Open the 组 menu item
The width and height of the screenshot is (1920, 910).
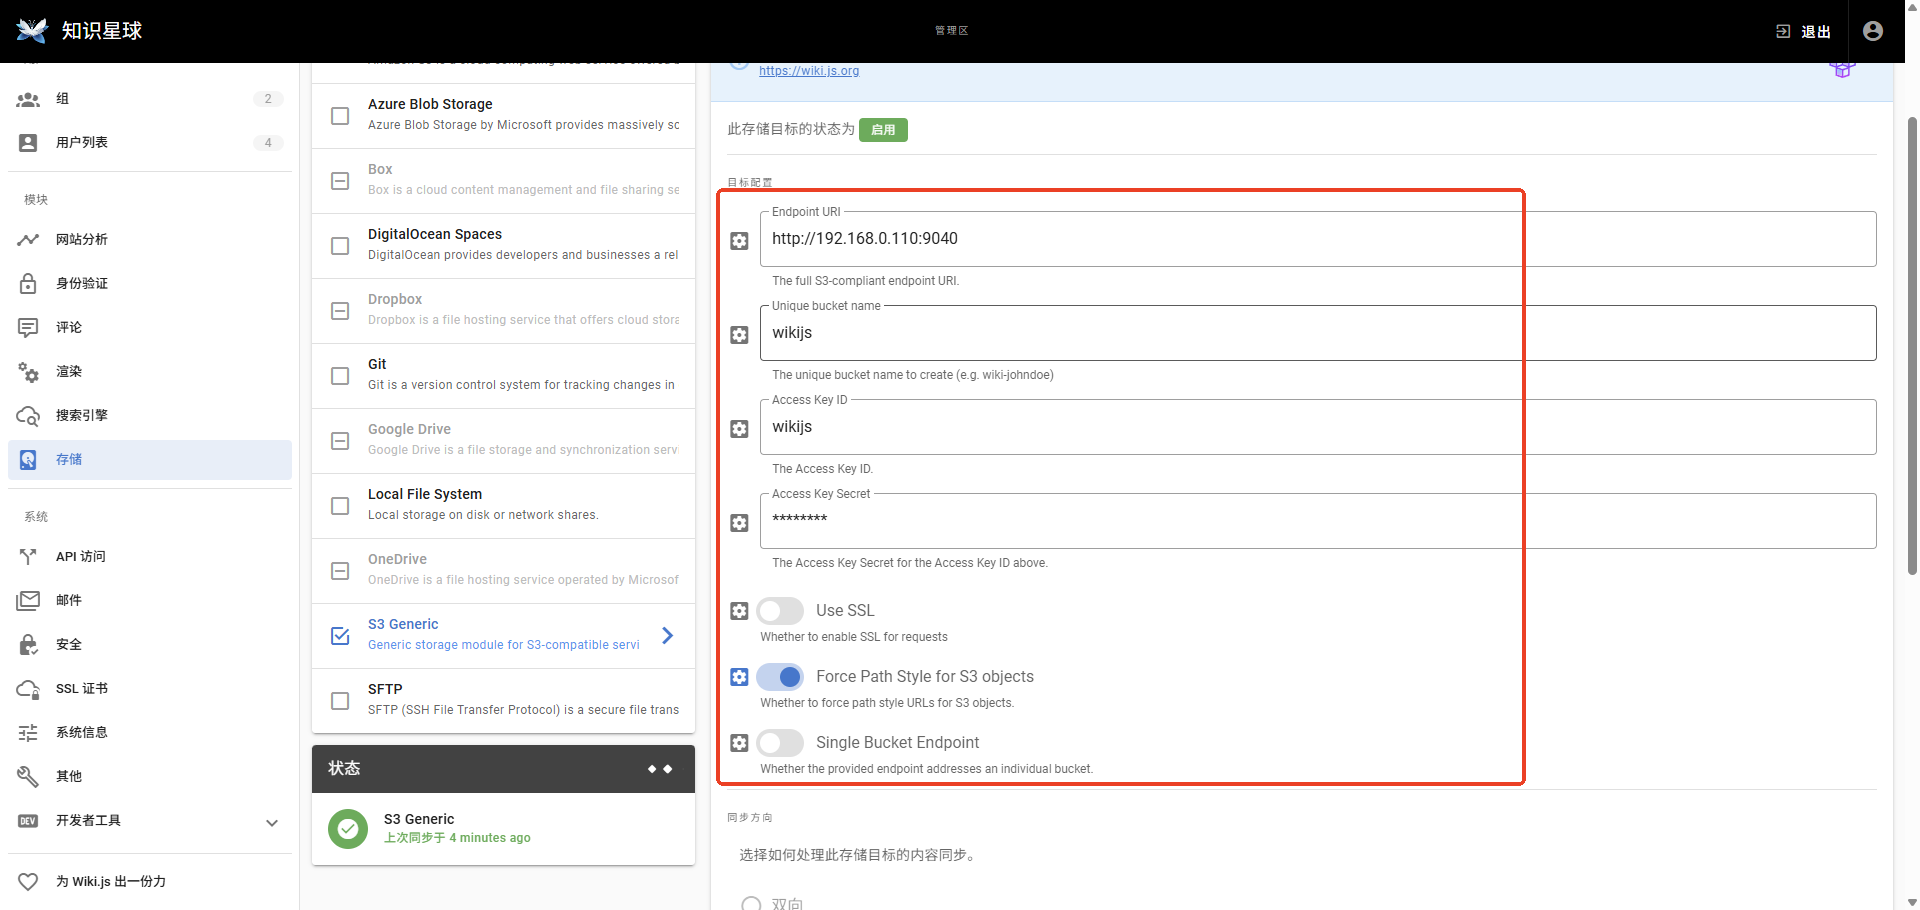(x=150, y=99)
